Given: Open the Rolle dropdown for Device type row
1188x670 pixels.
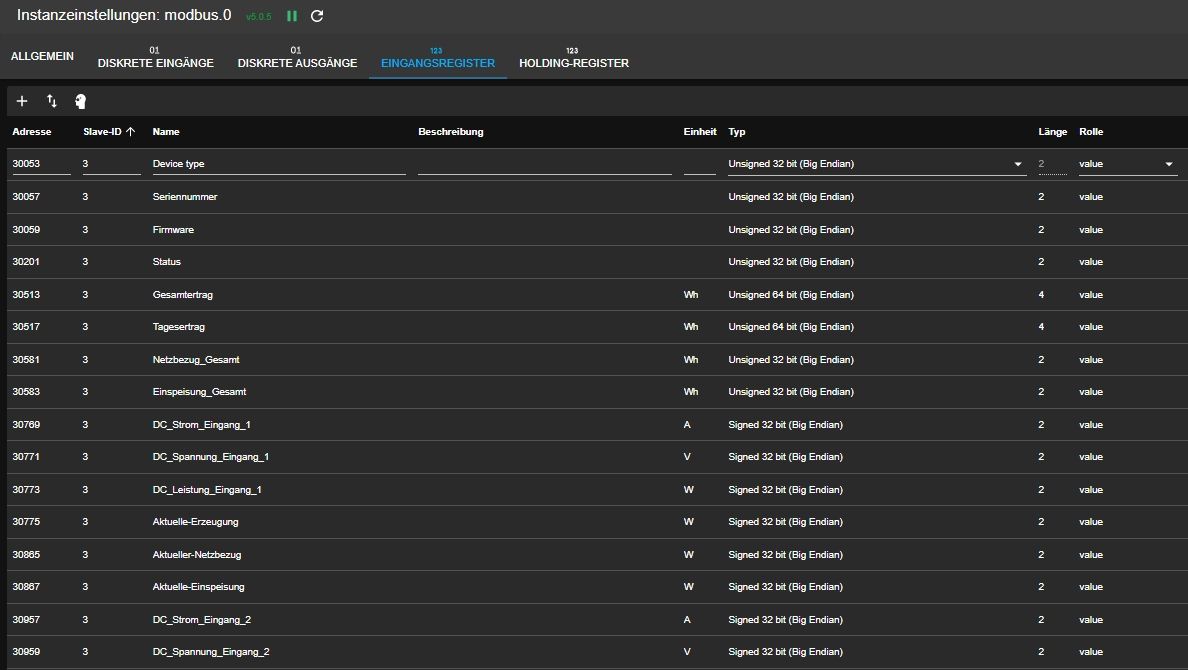Looking at the screenshot, I should click(1127, 164).
